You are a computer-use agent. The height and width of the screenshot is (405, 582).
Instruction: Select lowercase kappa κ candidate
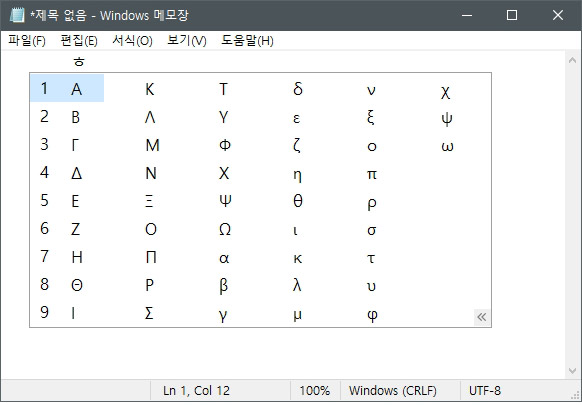297,258
